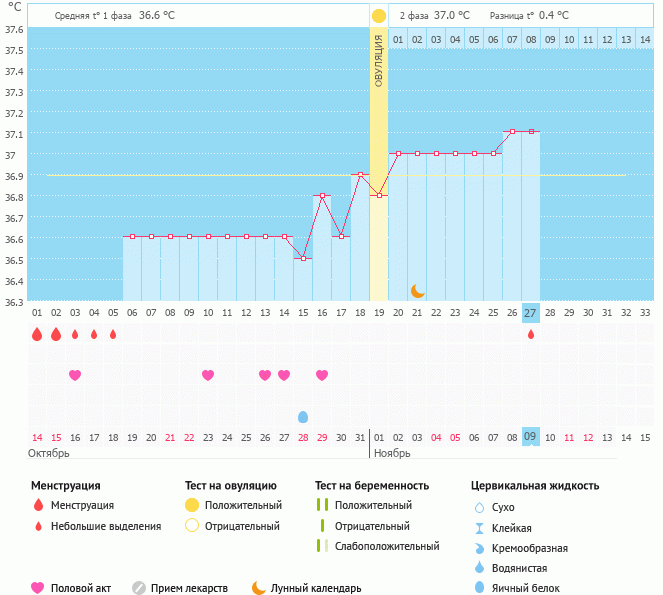Click the yellow ovulation circle above the chart
This screenshot has width=663, height=595.
coord(379,16)
